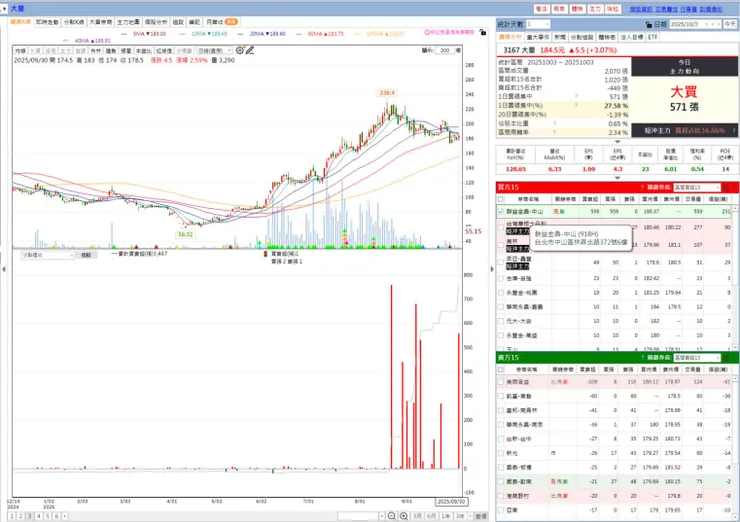
Task: Open the sub-chart indicator dropdown below chart
Action: [48, 255]
